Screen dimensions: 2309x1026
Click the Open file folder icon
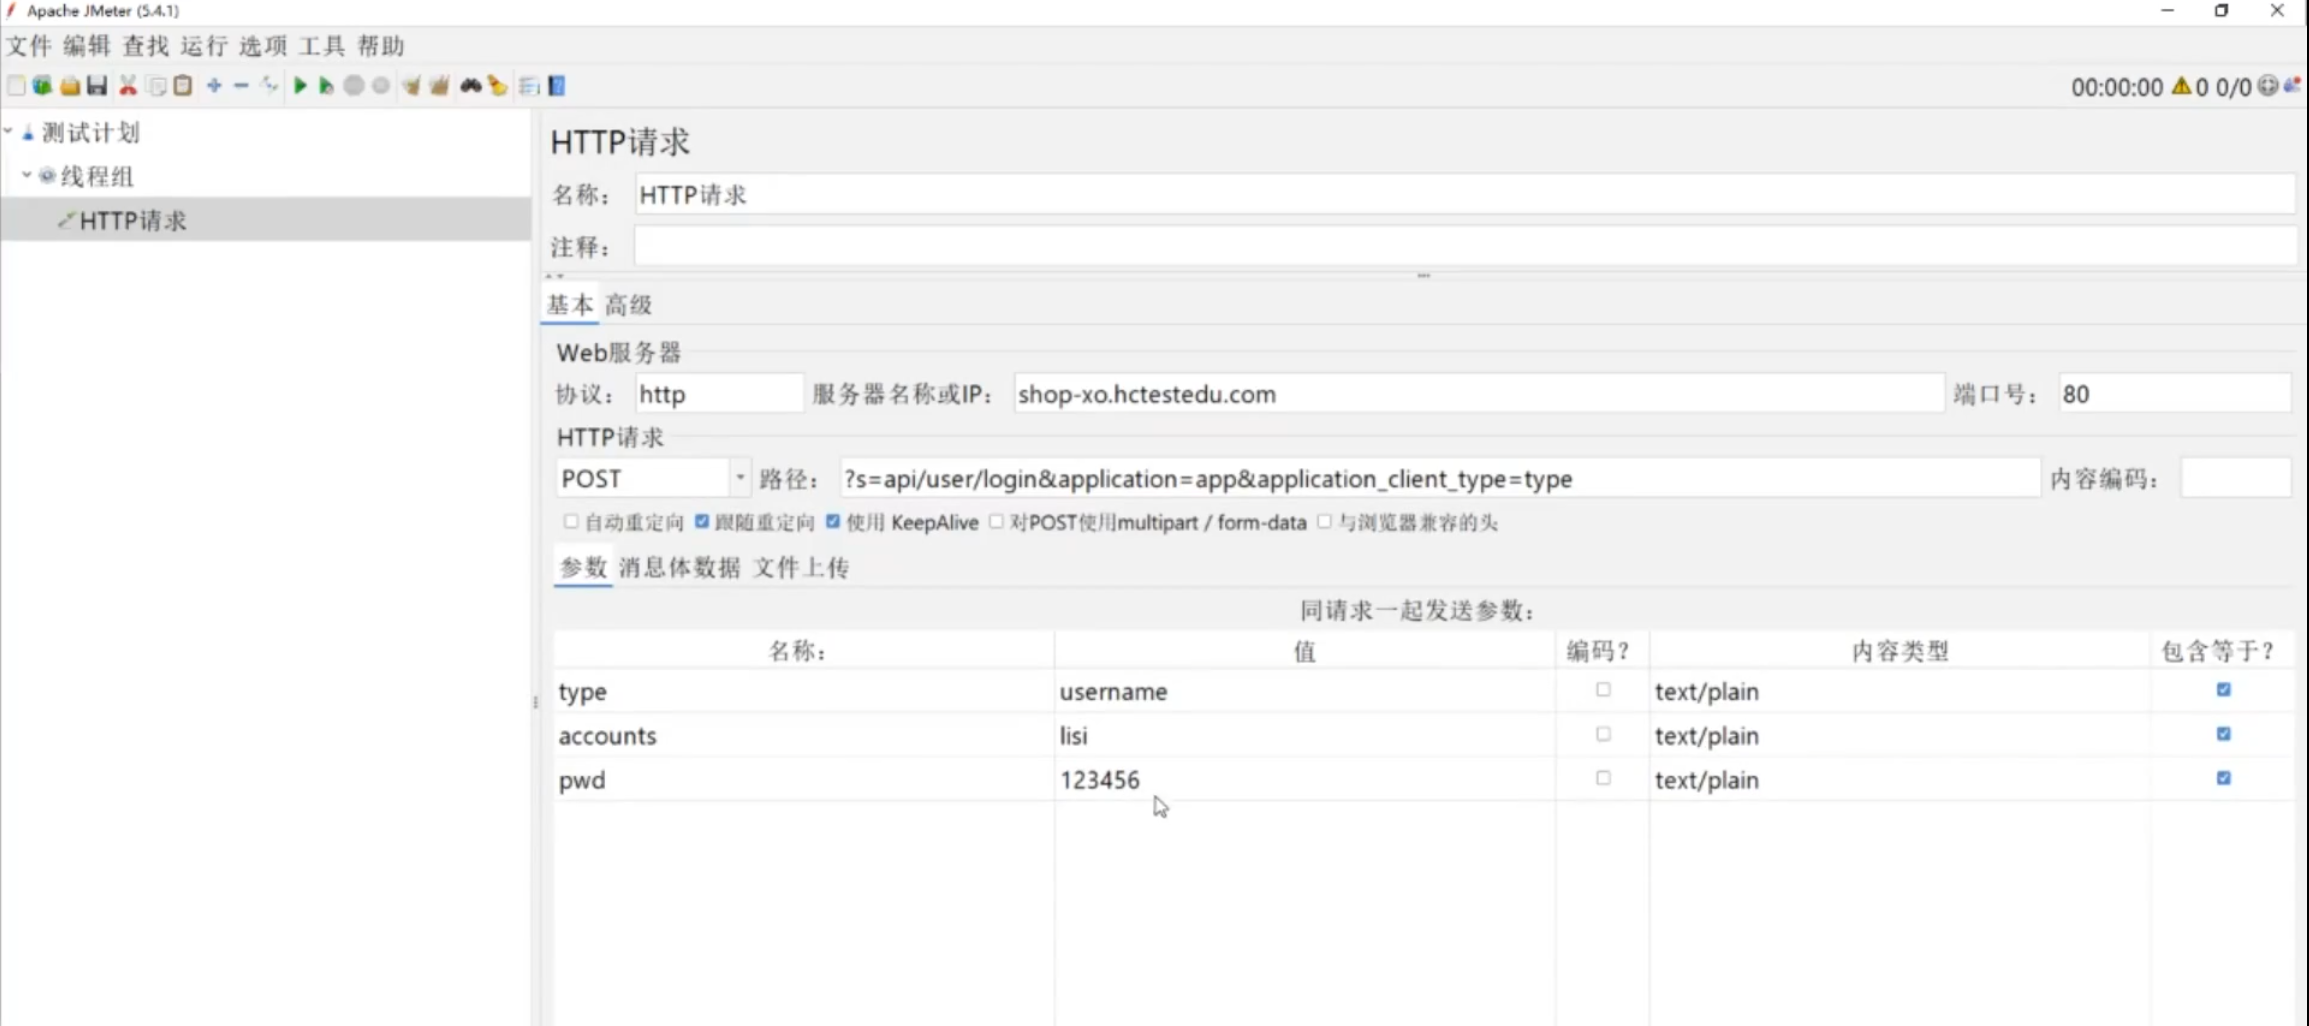[70, 86]
